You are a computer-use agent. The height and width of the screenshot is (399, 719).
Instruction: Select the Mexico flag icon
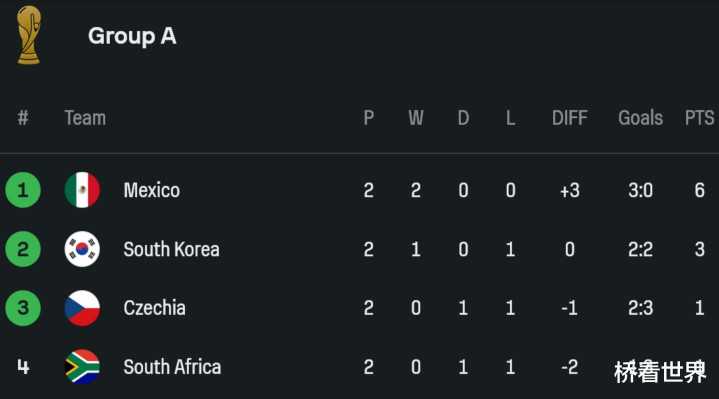[82, 190]
